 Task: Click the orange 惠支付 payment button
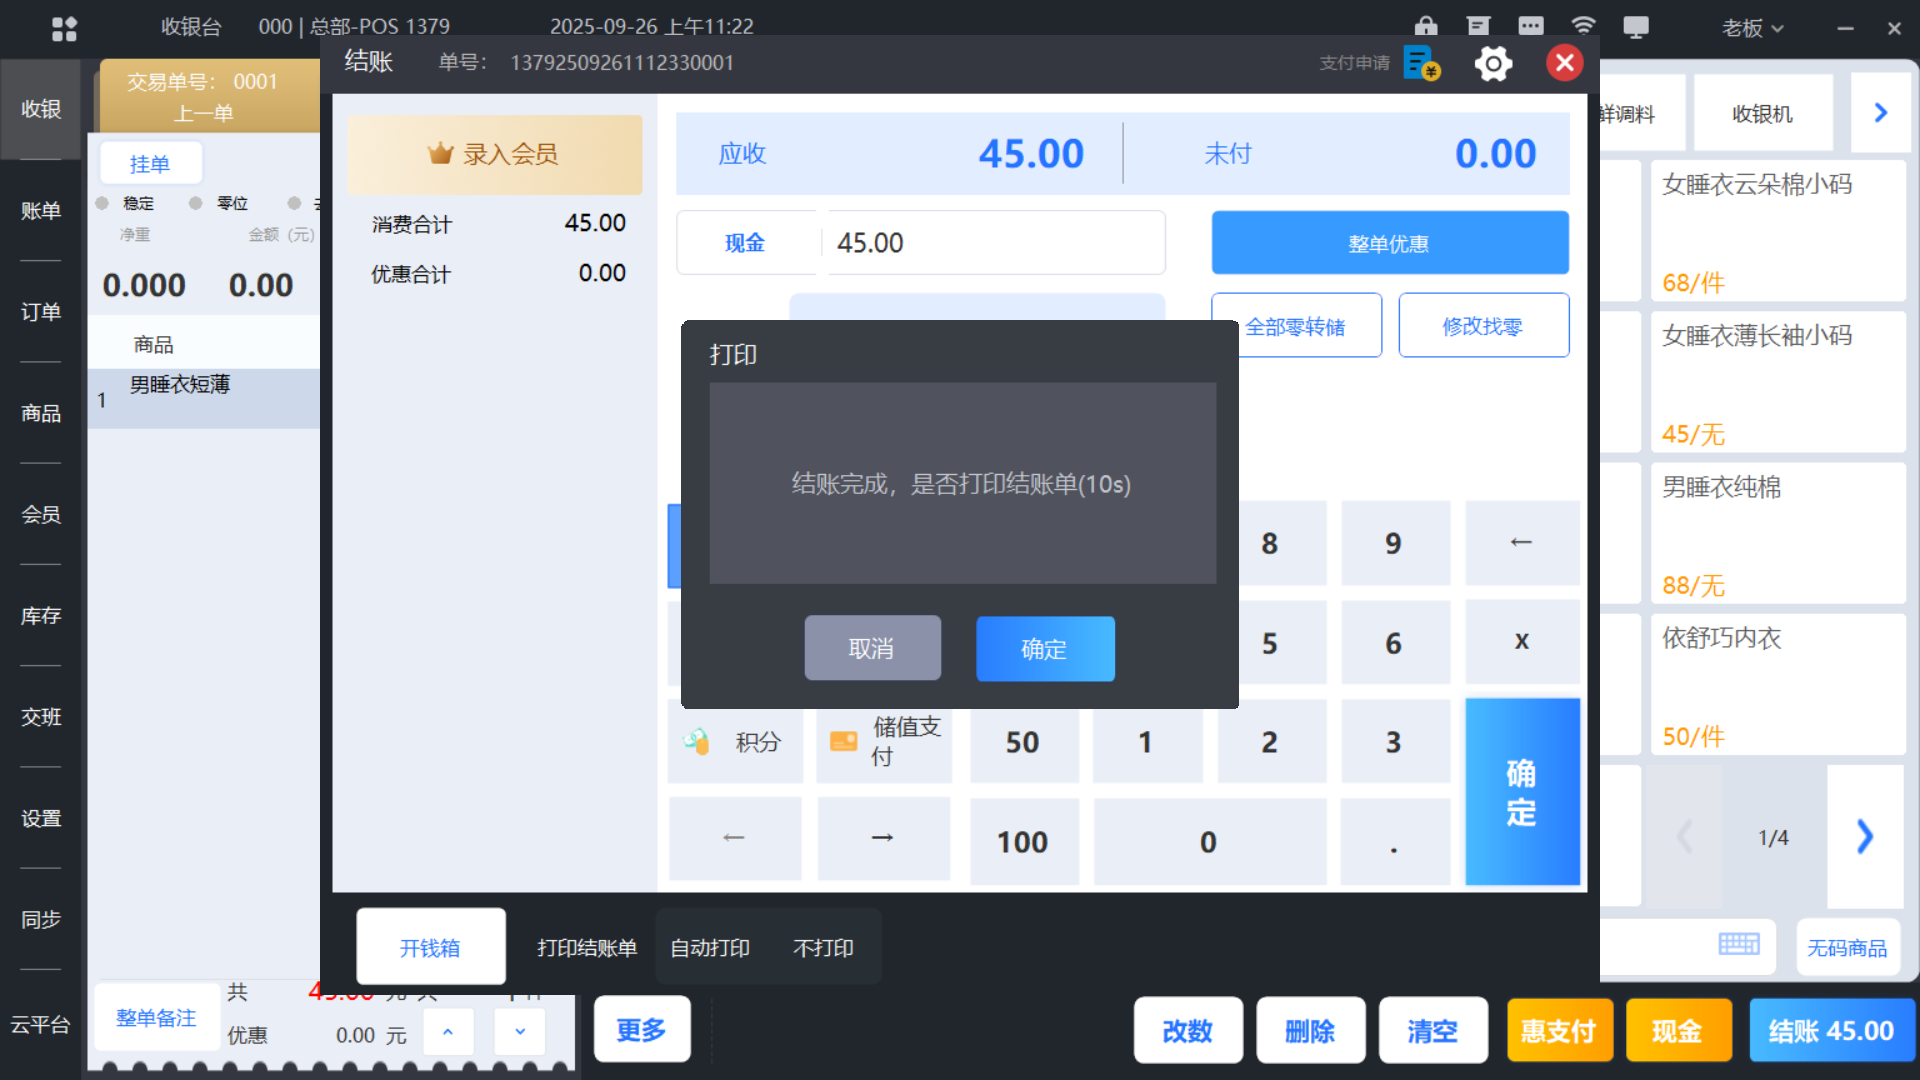pyautogui.click(x=1559, y=1030)
